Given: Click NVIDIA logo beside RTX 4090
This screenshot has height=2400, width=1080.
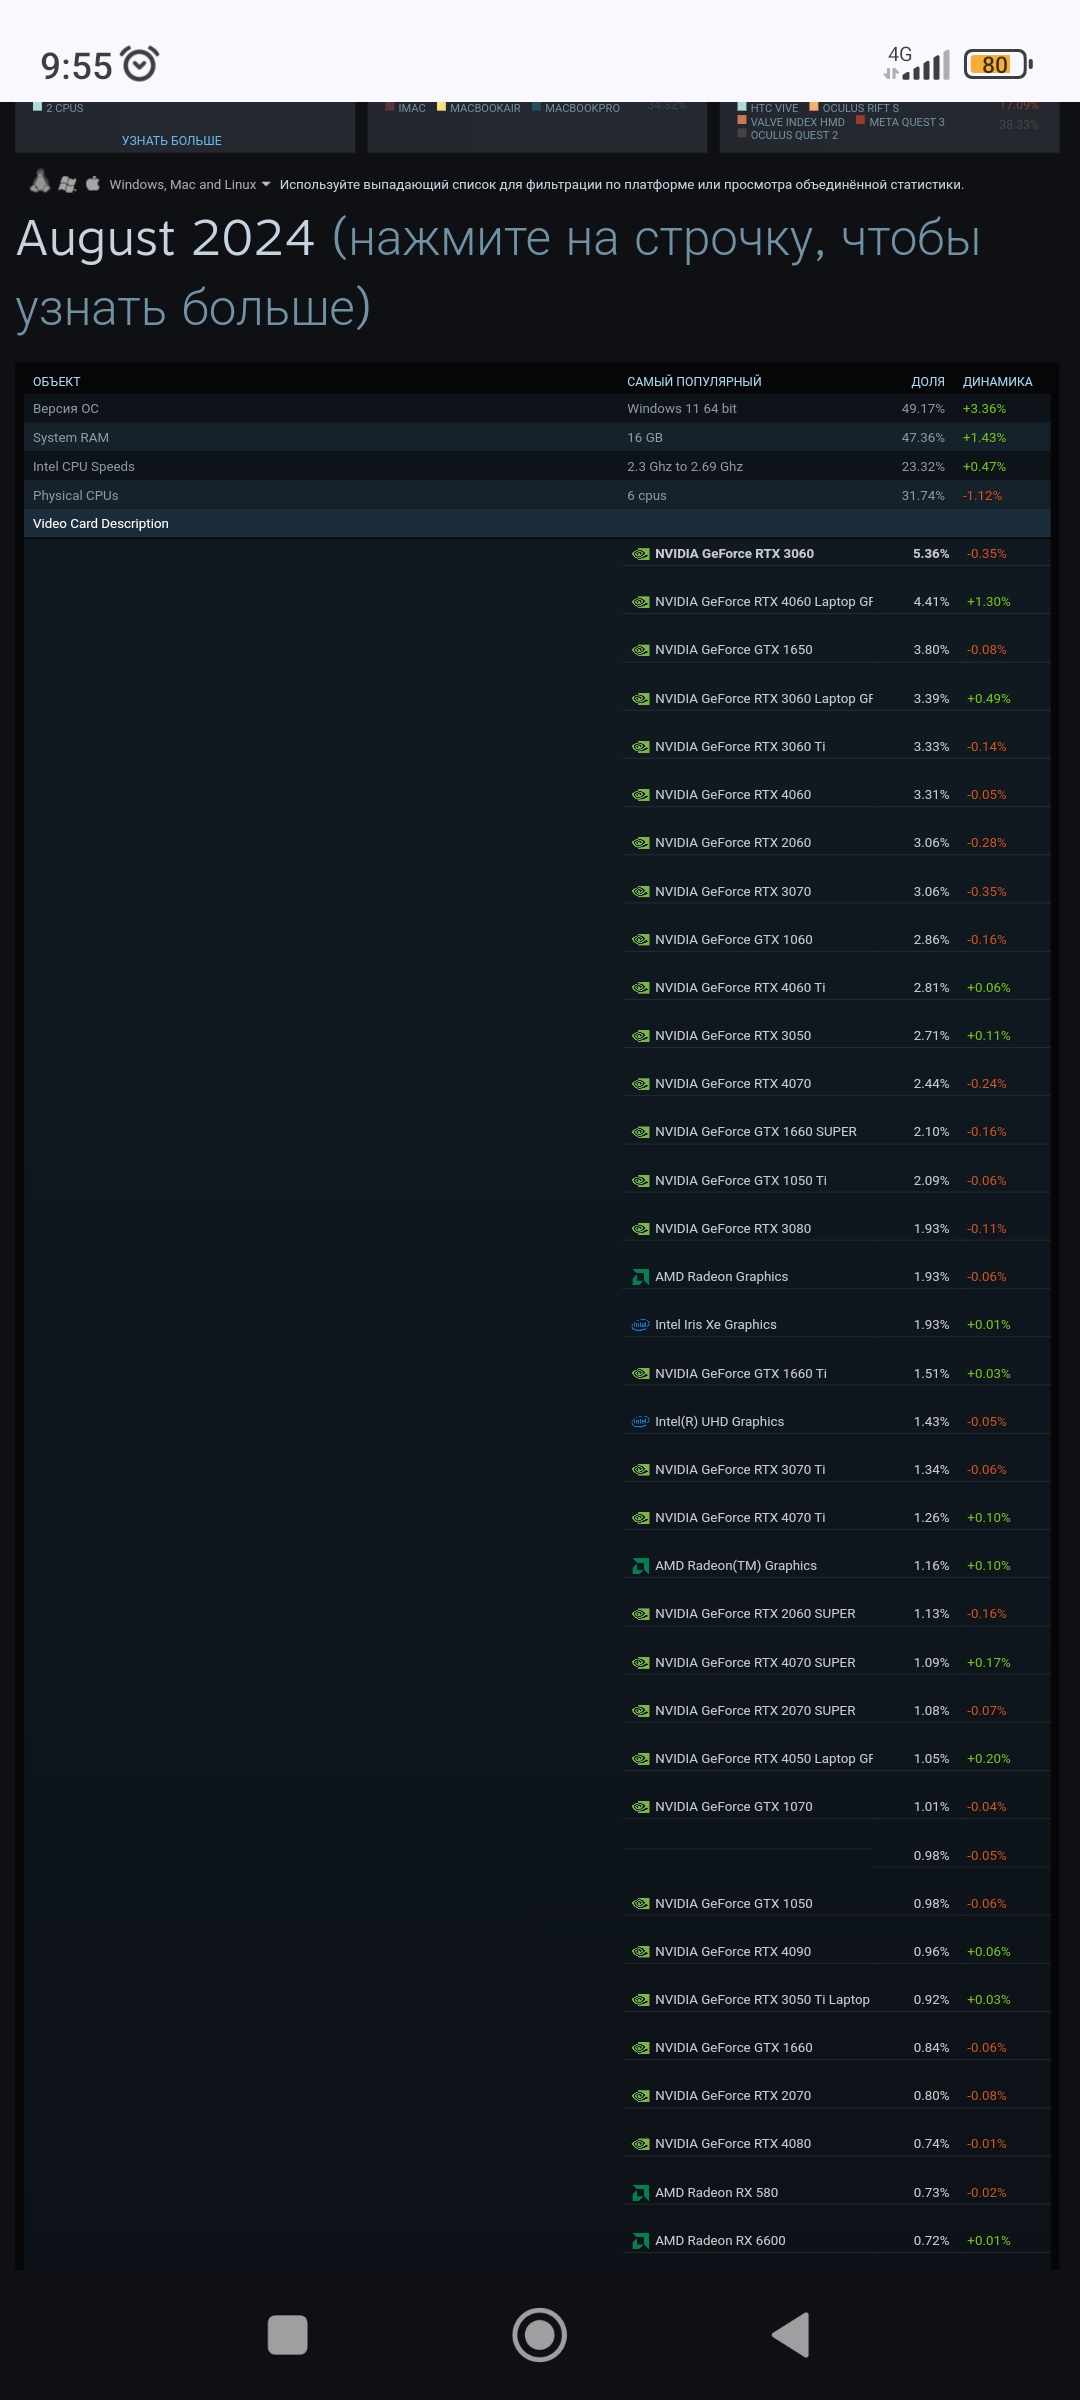Looking at the screenshot, I should (x=641, y=1952).
